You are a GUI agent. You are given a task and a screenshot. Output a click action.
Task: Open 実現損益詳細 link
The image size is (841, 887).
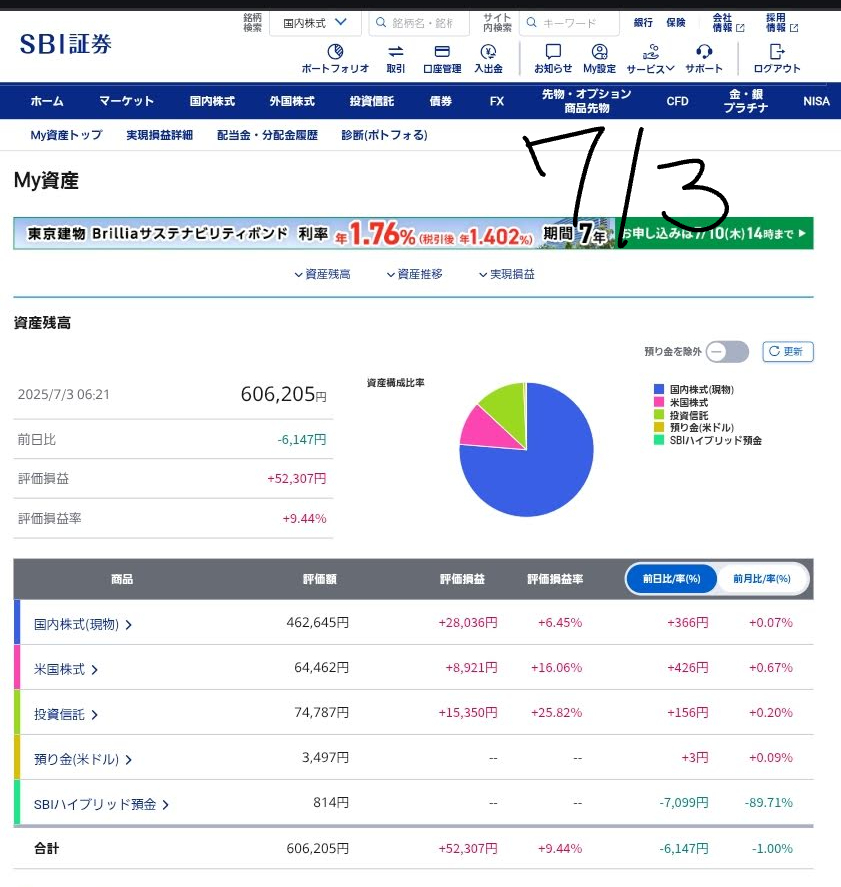tap(159, 135)
